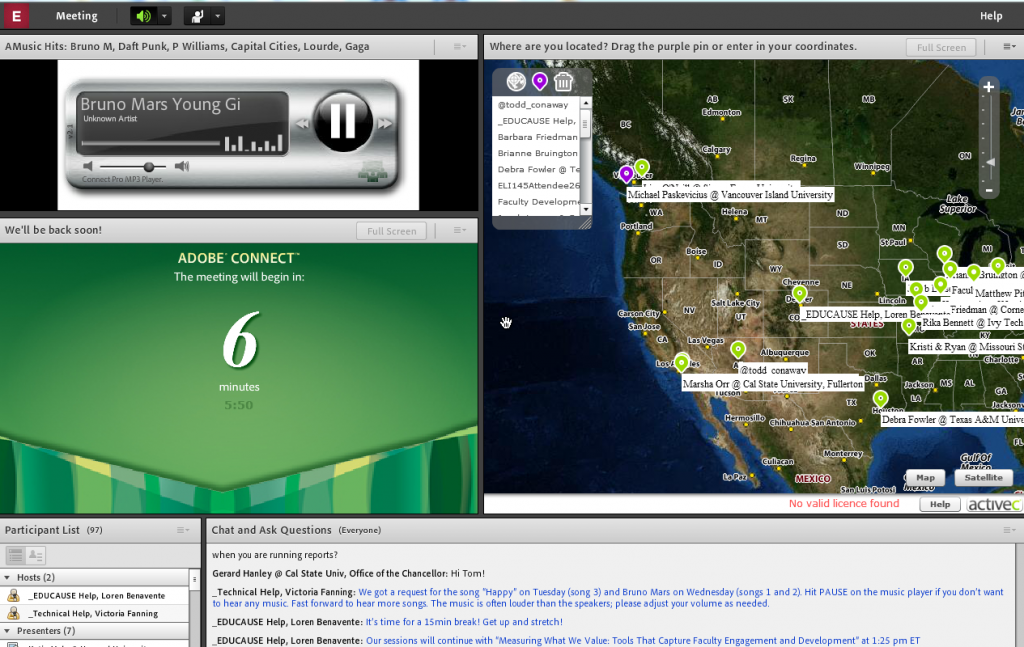Switch participant list to default list view
The image size is (1024, 647).
(x=15, y=556)
